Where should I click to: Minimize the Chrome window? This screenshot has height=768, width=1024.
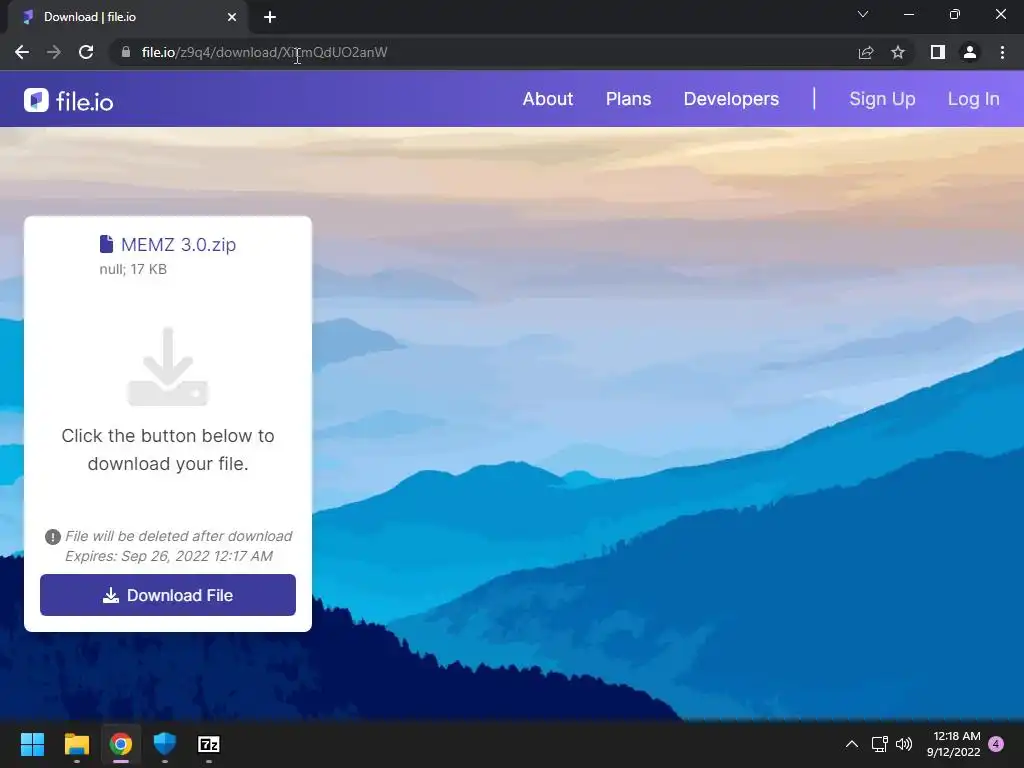tap(909, 14)
